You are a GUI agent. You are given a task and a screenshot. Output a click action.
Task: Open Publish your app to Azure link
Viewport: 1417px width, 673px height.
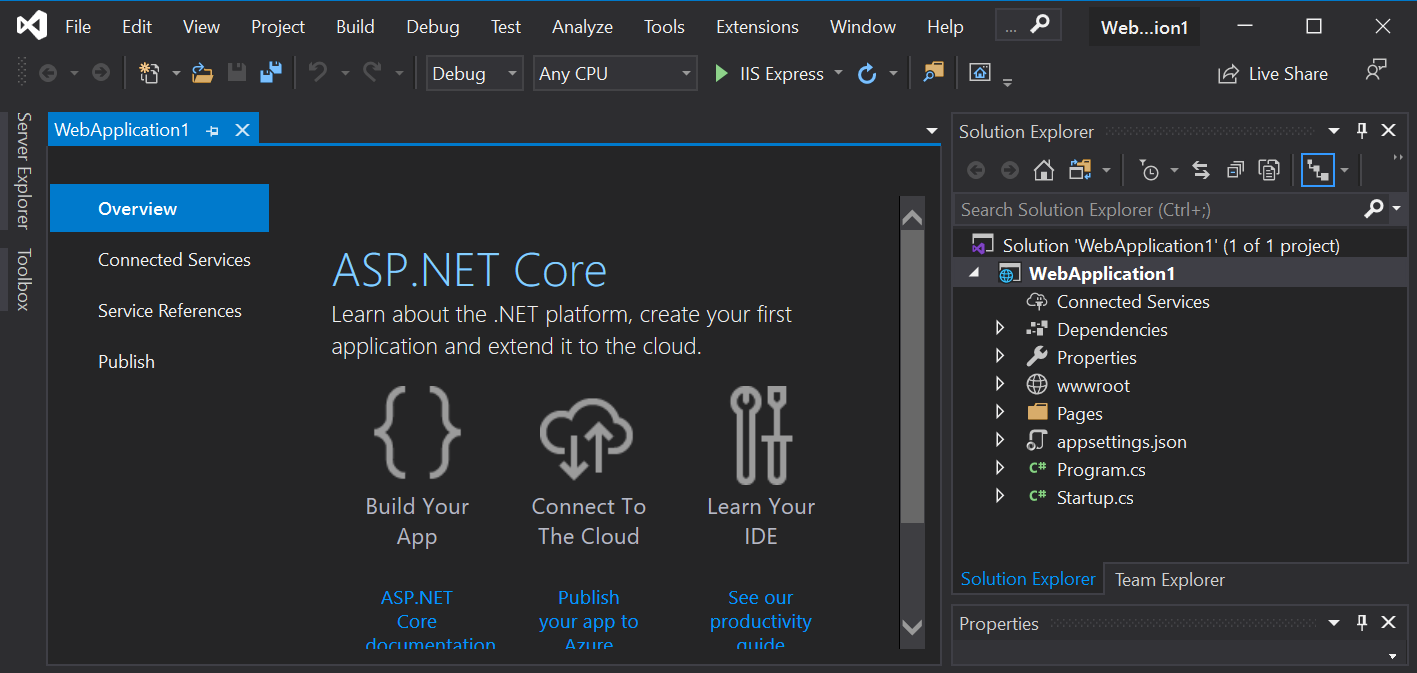pyautogui.click(x=588, y=621)
